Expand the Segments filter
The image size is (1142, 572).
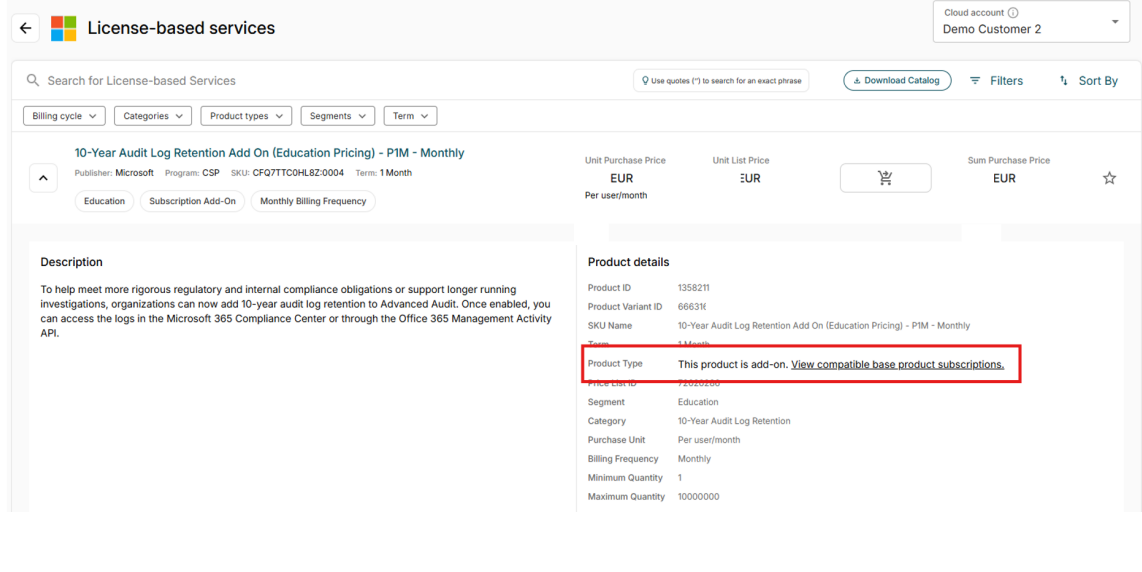click(337, 116)
